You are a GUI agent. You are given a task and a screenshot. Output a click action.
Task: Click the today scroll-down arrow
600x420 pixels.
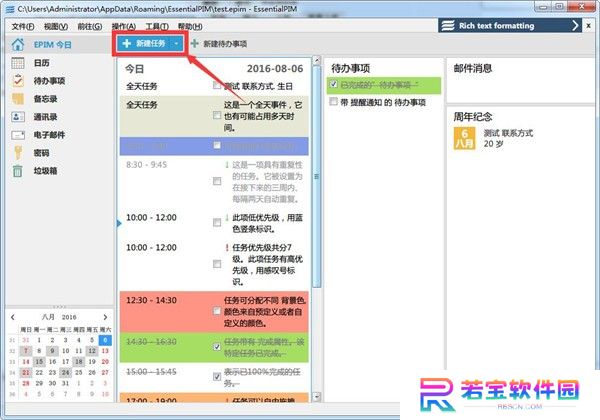coord(316,397)
